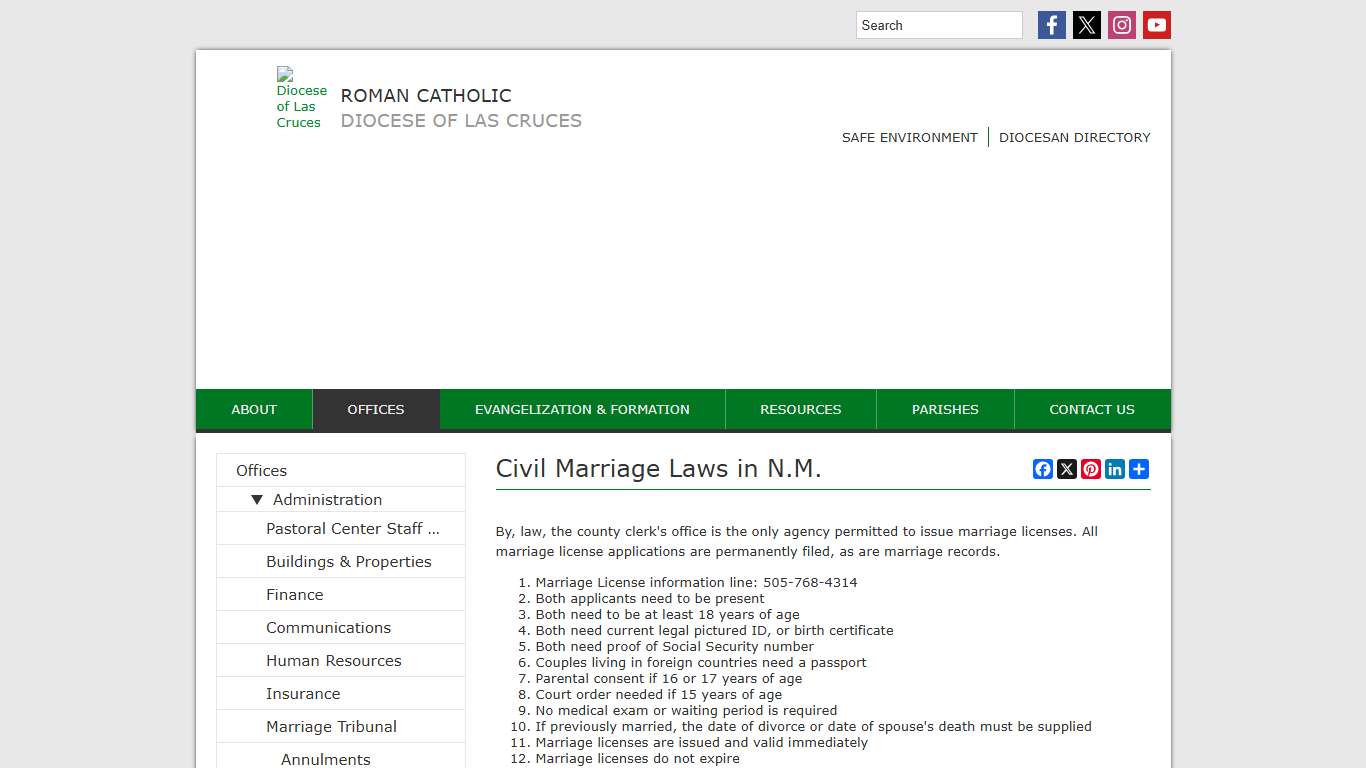
Task: Share the article on Pinterest
Action: 1091,468
